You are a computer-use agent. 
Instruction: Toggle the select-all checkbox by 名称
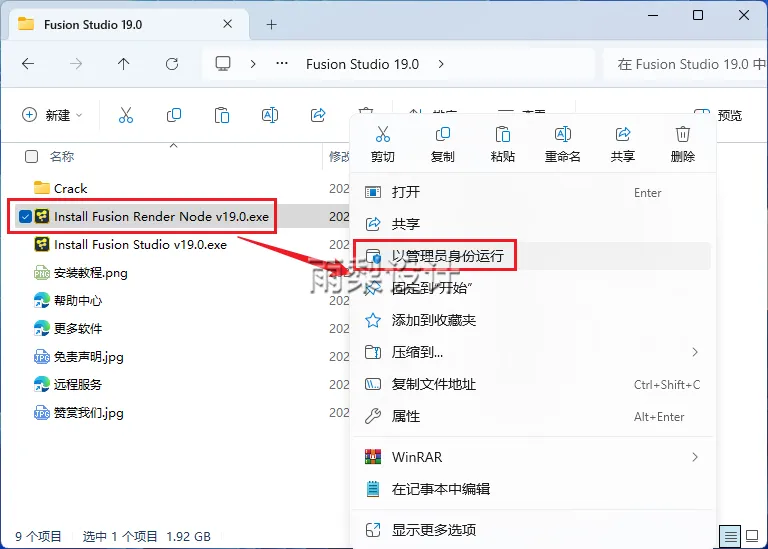click(x=31, y=156)
